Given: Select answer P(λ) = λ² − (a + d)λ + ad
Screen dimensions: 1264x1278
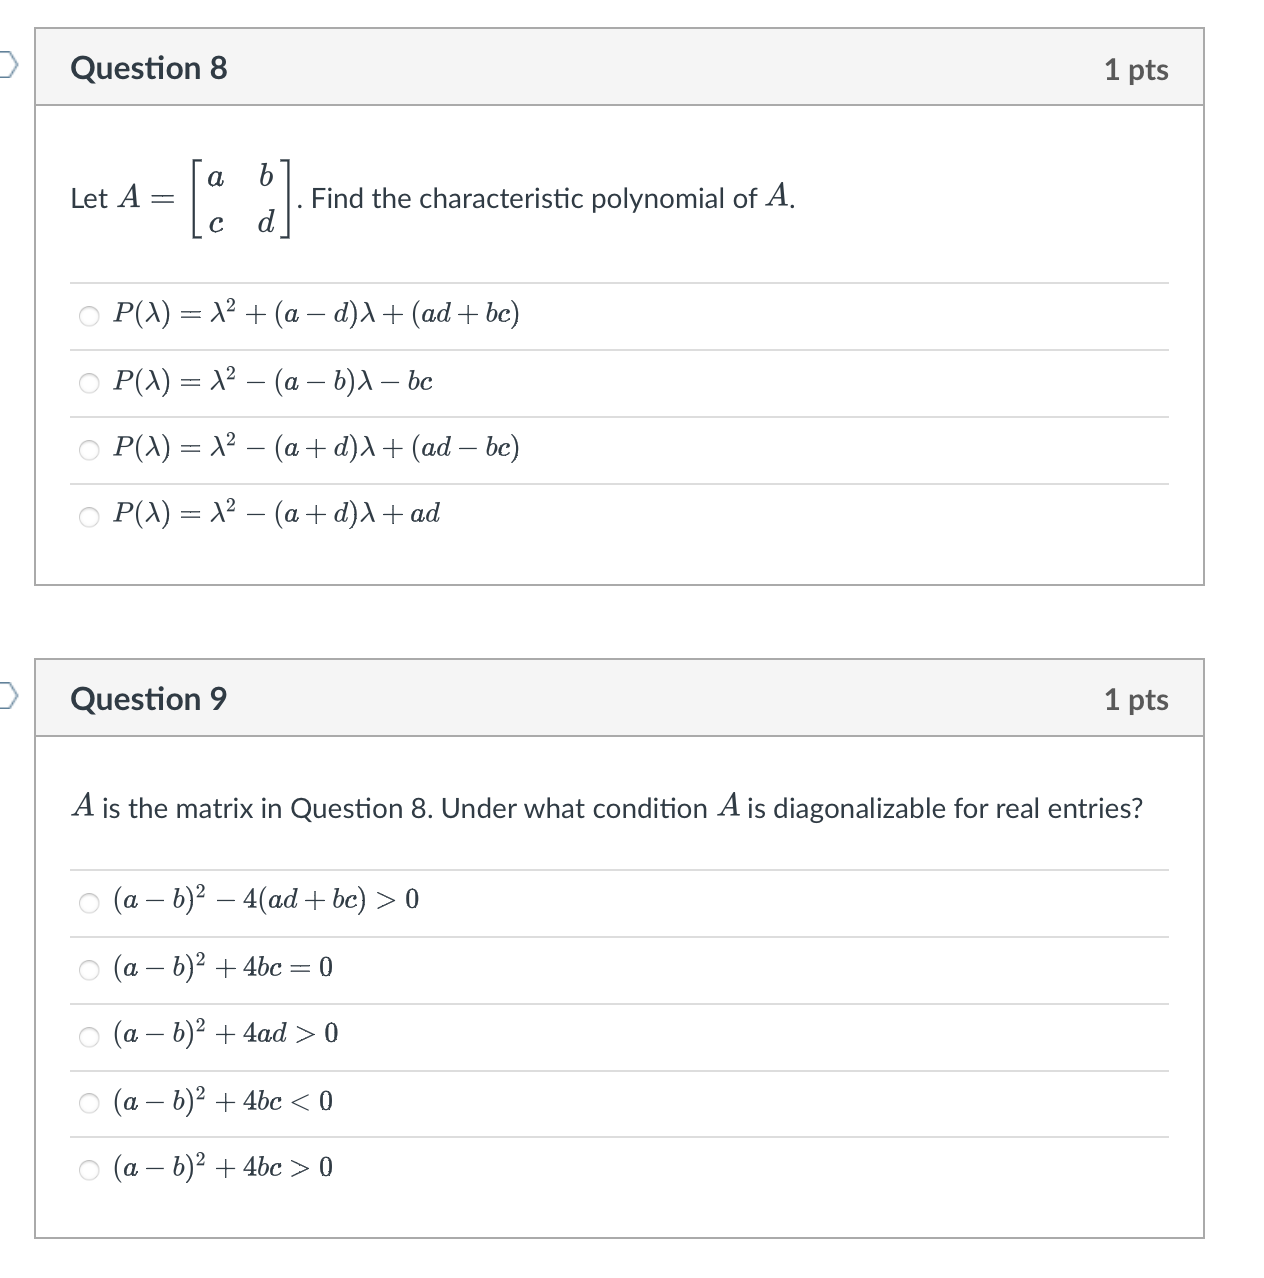Looking at the screenshot, I should [x=88, y=516].
